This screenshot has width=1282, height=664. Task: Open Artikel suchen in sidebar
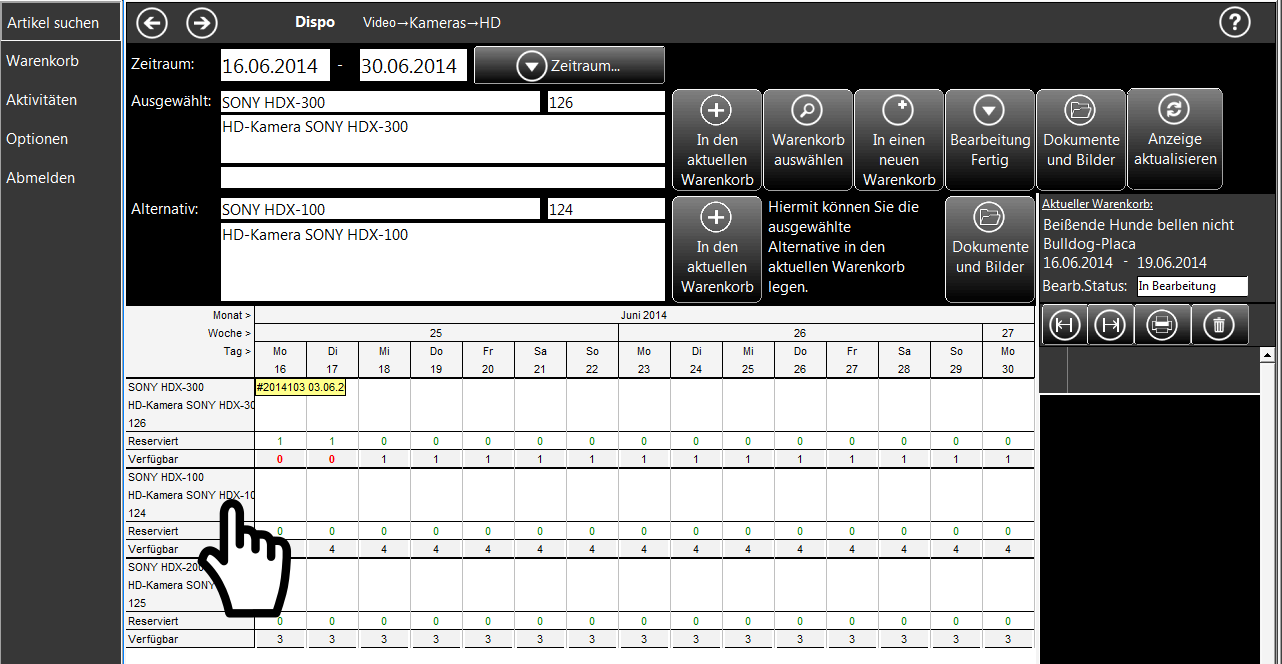tap(60, 22)
